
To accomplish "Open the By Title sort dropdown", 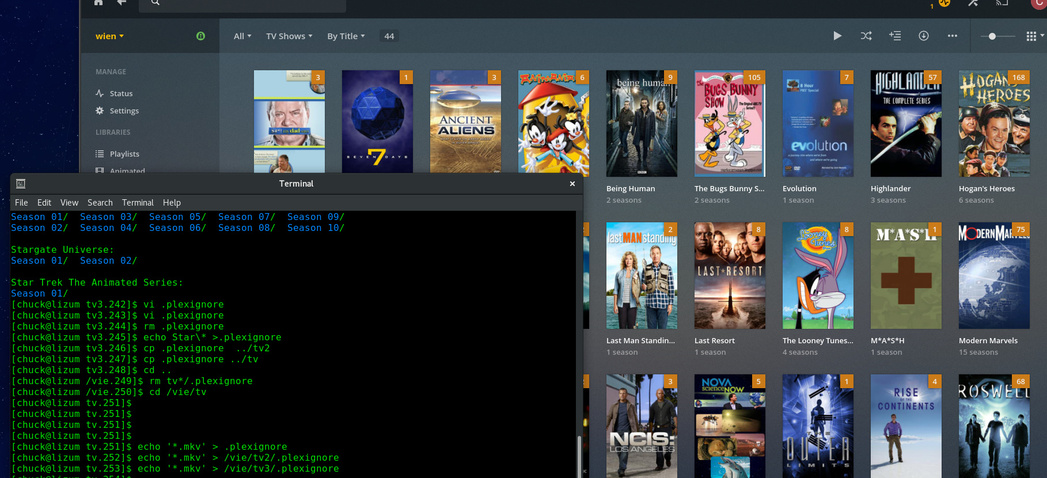I will coord(346,36).
